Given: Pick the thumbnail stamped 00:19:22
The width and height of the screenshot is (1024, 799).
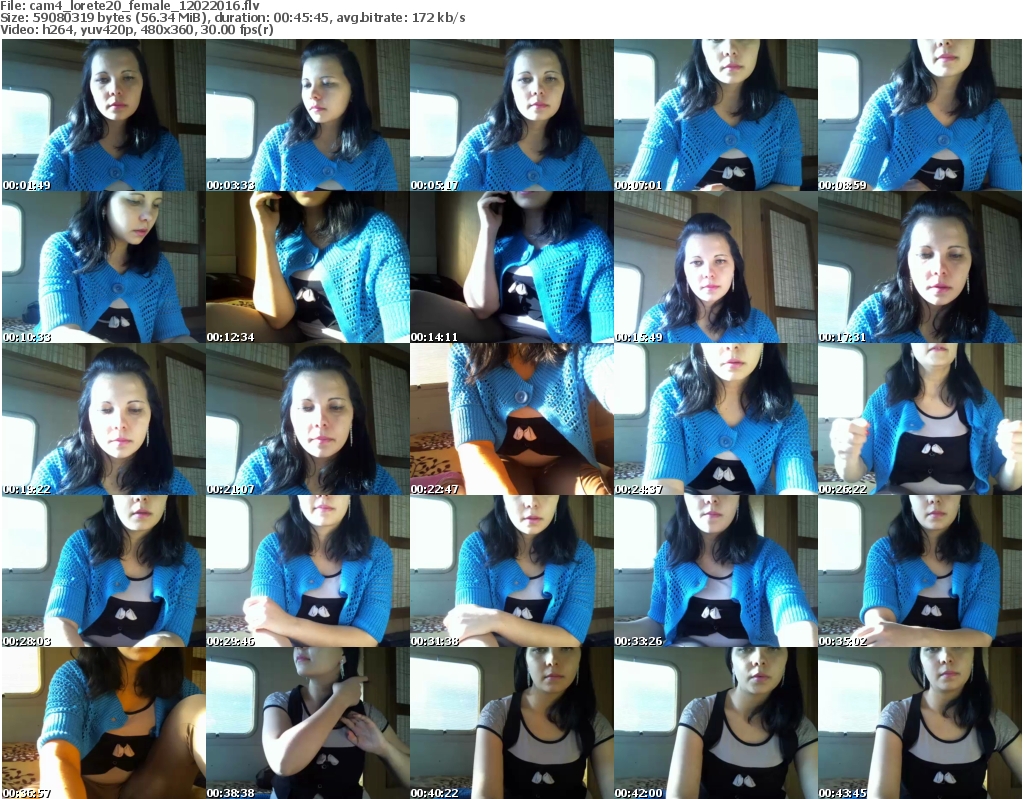Looking at the screenshot, I should click(x=104, y=419).
